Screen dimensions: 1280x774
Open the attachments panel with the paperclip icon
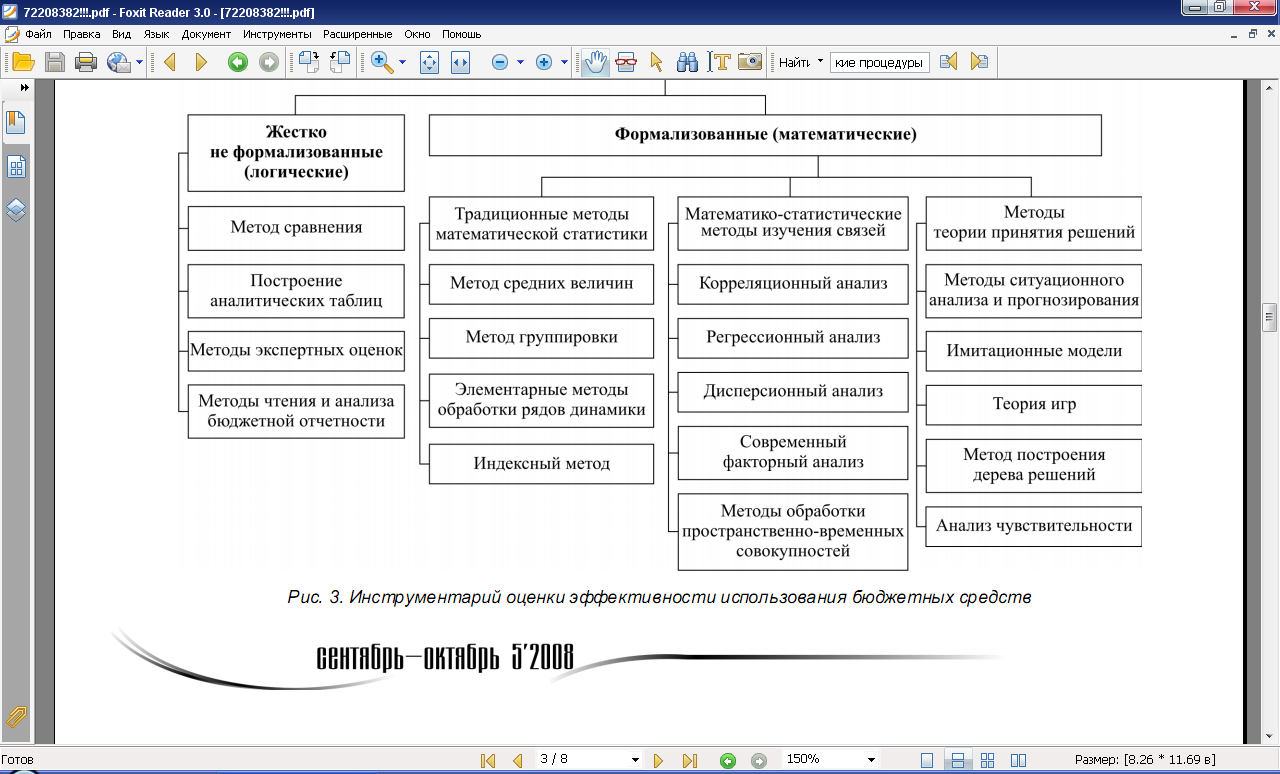(16, 717)
